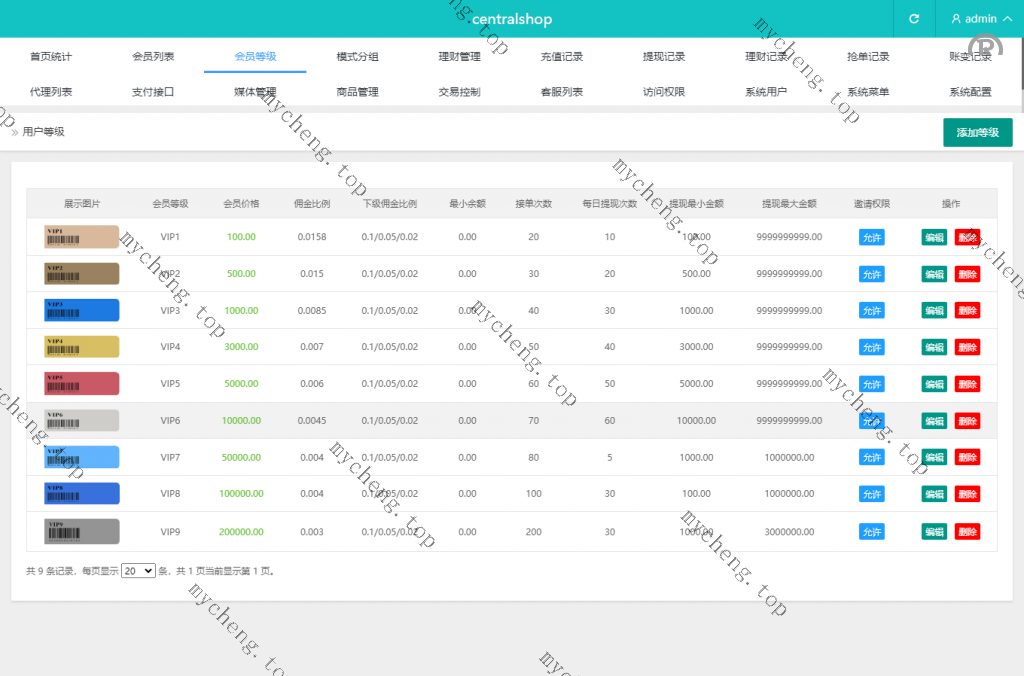Click the refresh icon in header

(x=913, y=19)
